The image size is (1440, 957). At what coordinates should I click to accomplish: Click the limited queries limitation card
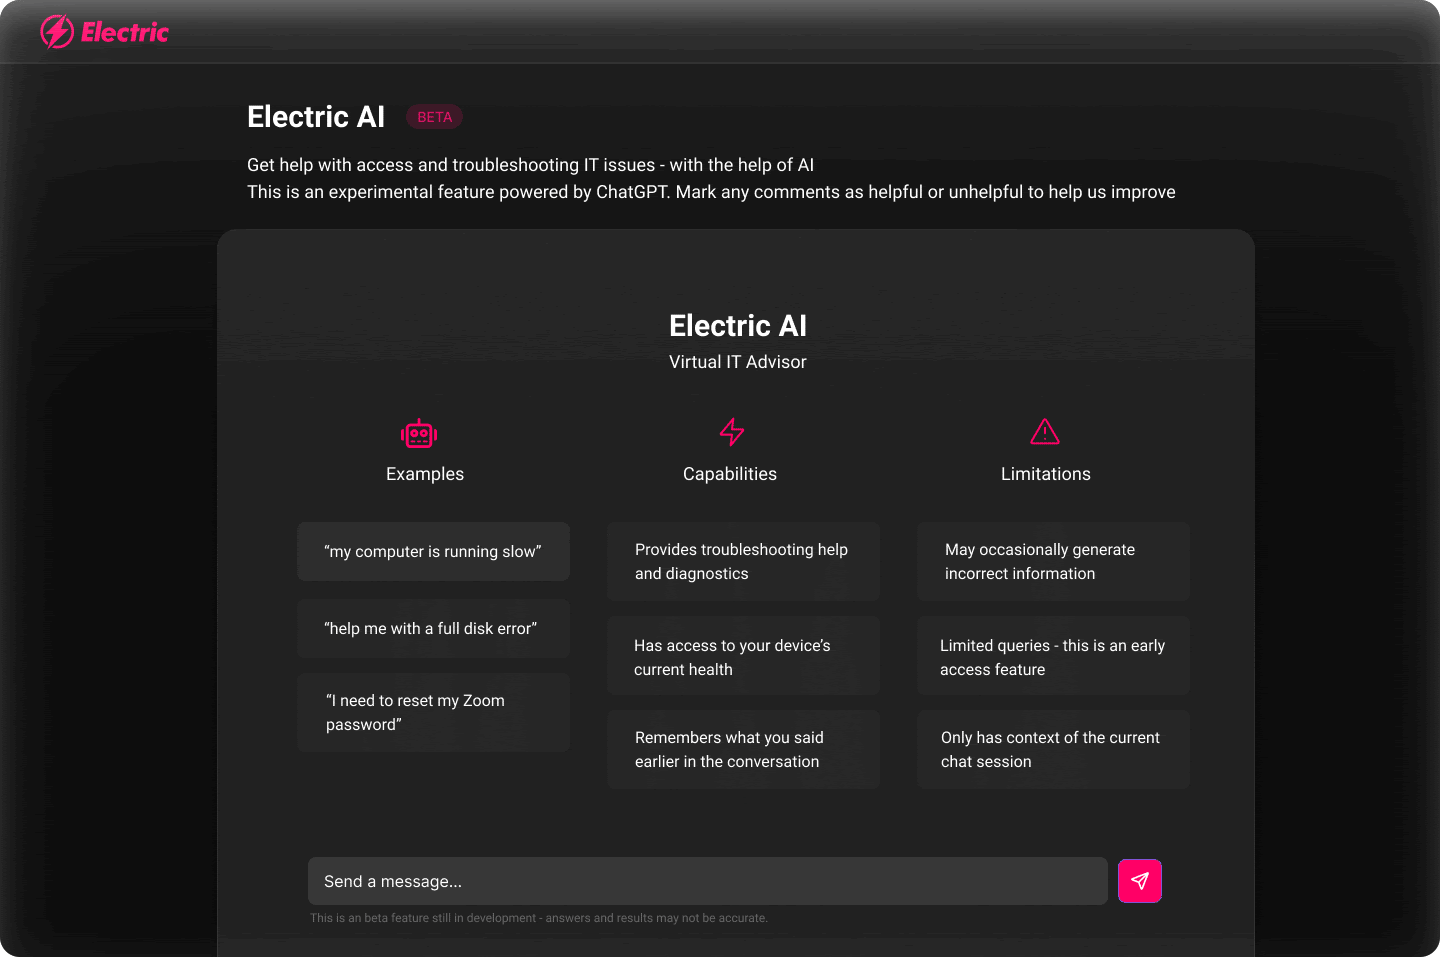pyautogui.click(x=1053, y=657)
